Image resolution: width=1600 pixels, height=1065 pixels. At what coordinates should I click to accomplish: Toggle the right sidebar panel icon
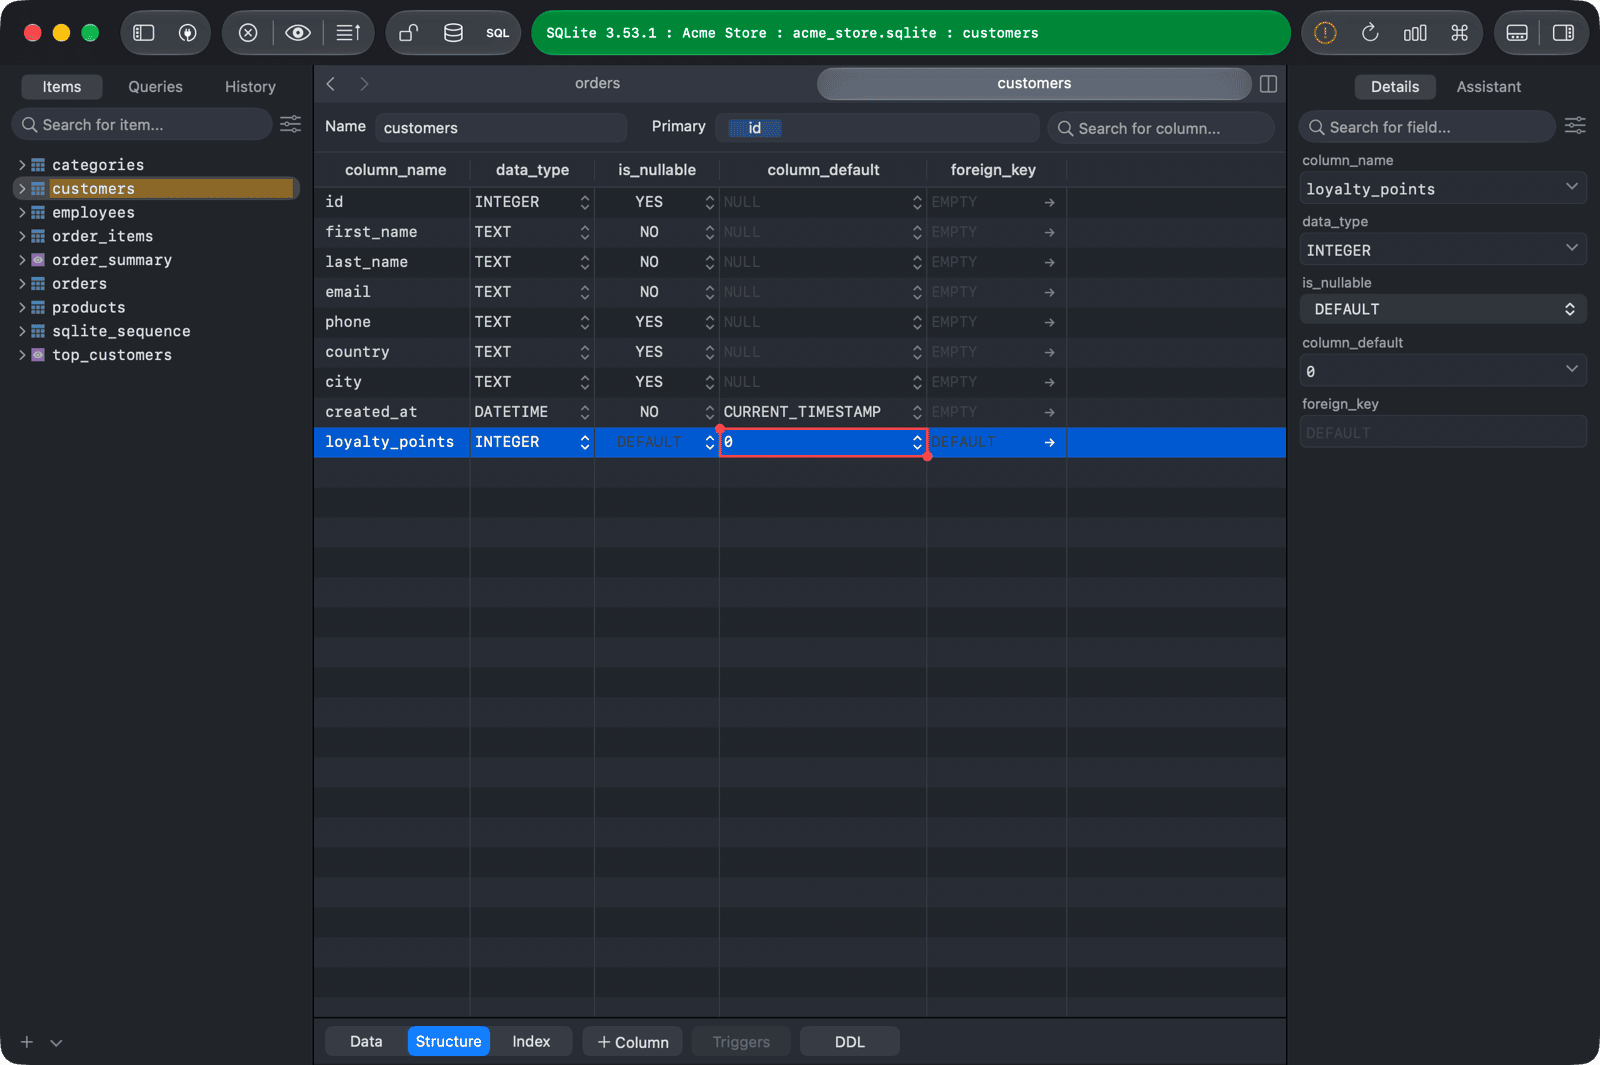1563,33
